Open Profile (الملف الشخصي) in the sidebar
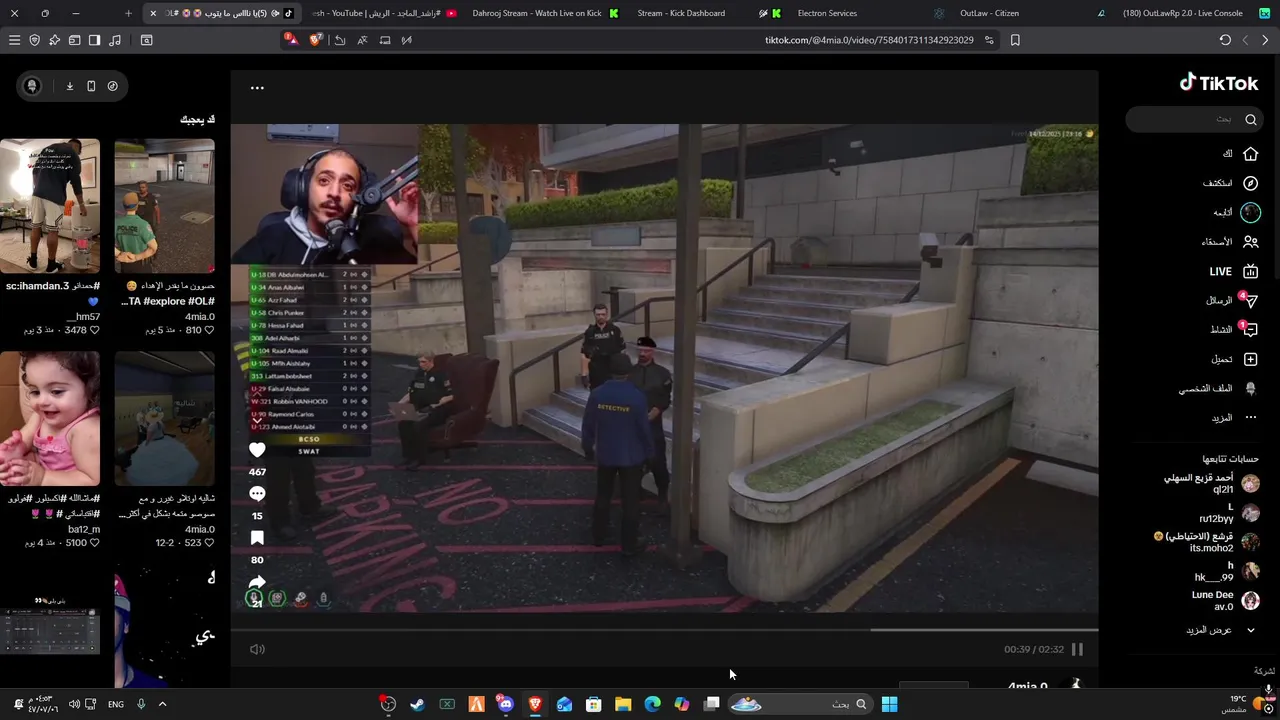The width and height of the screenshot is (1280, 720). click(x=1218, y=388)
